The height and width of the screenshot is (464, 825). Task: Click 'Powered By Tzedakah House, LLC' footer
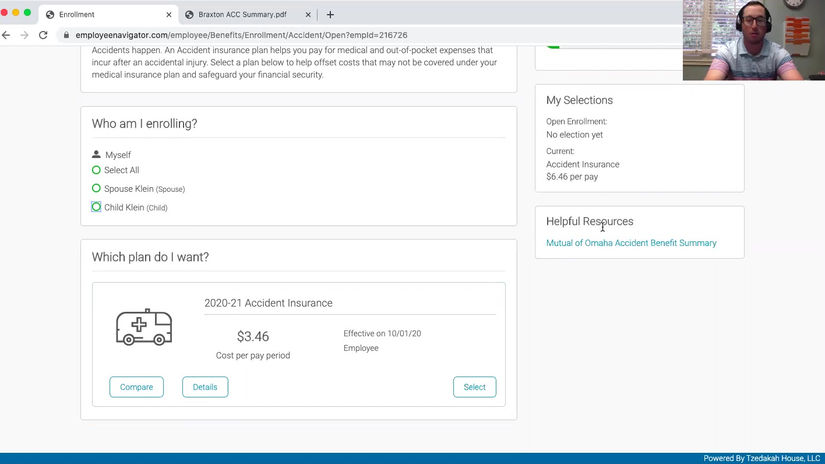761,458
